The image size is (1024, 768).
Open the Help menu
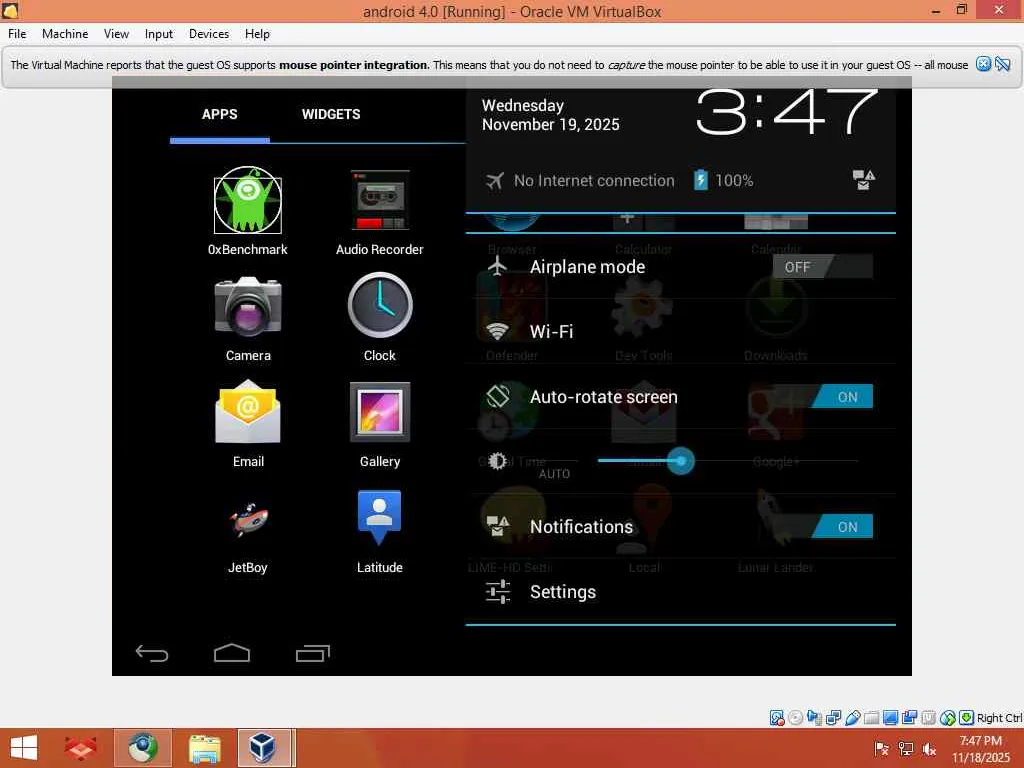tap(257, 34)
